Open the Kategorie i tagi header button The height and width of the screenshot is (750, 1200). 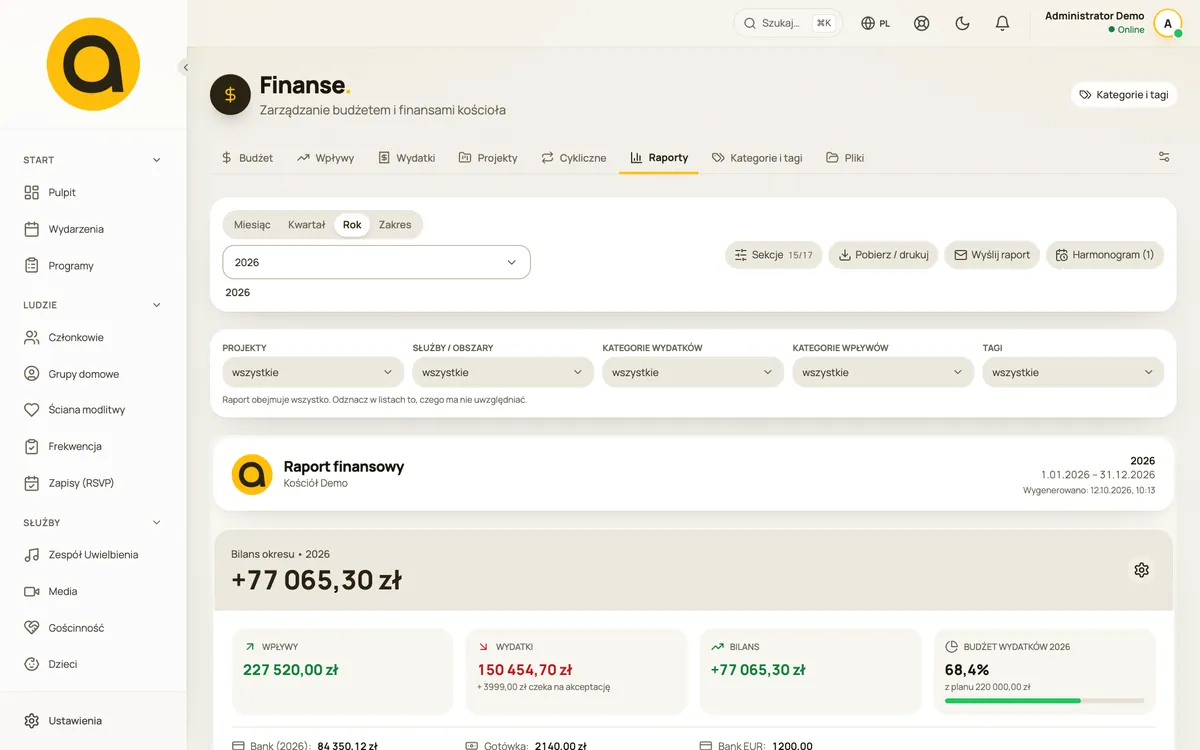(x=1124, y=95)
